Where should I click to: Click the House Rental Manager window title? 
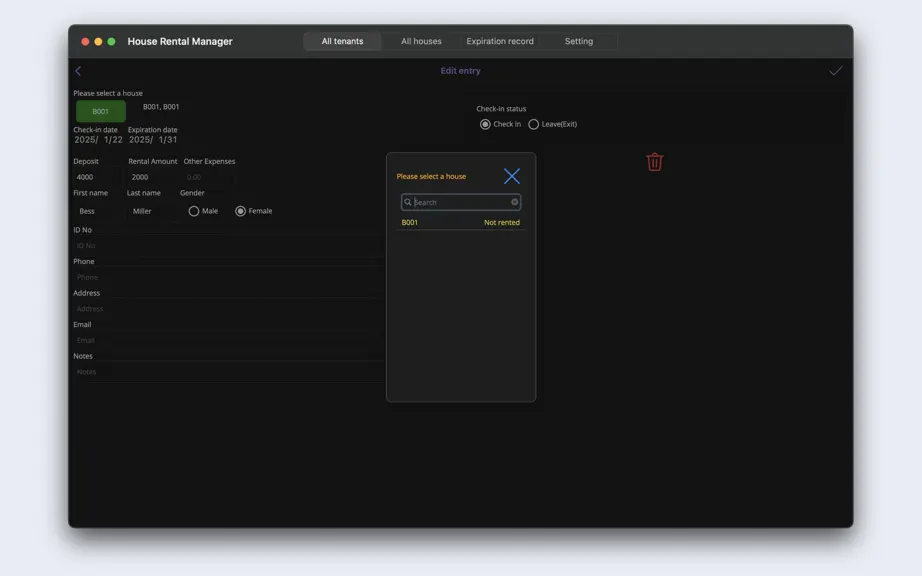pyautogui.click(x=180, y=41)
